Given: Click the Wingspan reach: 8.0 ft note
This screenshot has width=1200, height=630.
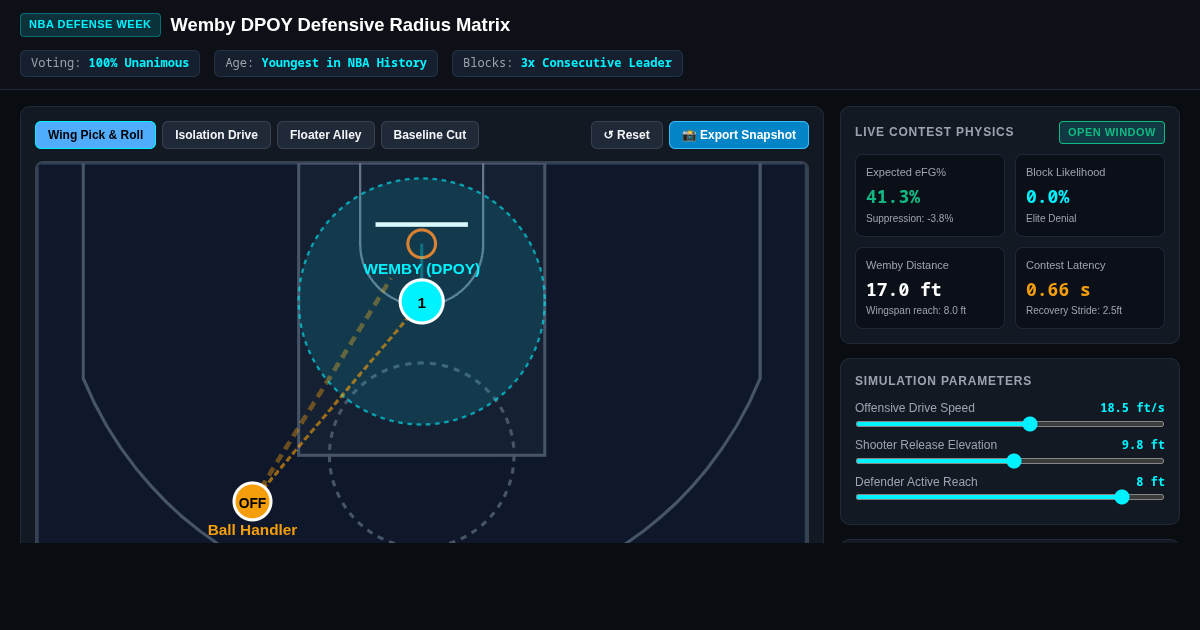Looking at the screenshot, I should 916,311.
